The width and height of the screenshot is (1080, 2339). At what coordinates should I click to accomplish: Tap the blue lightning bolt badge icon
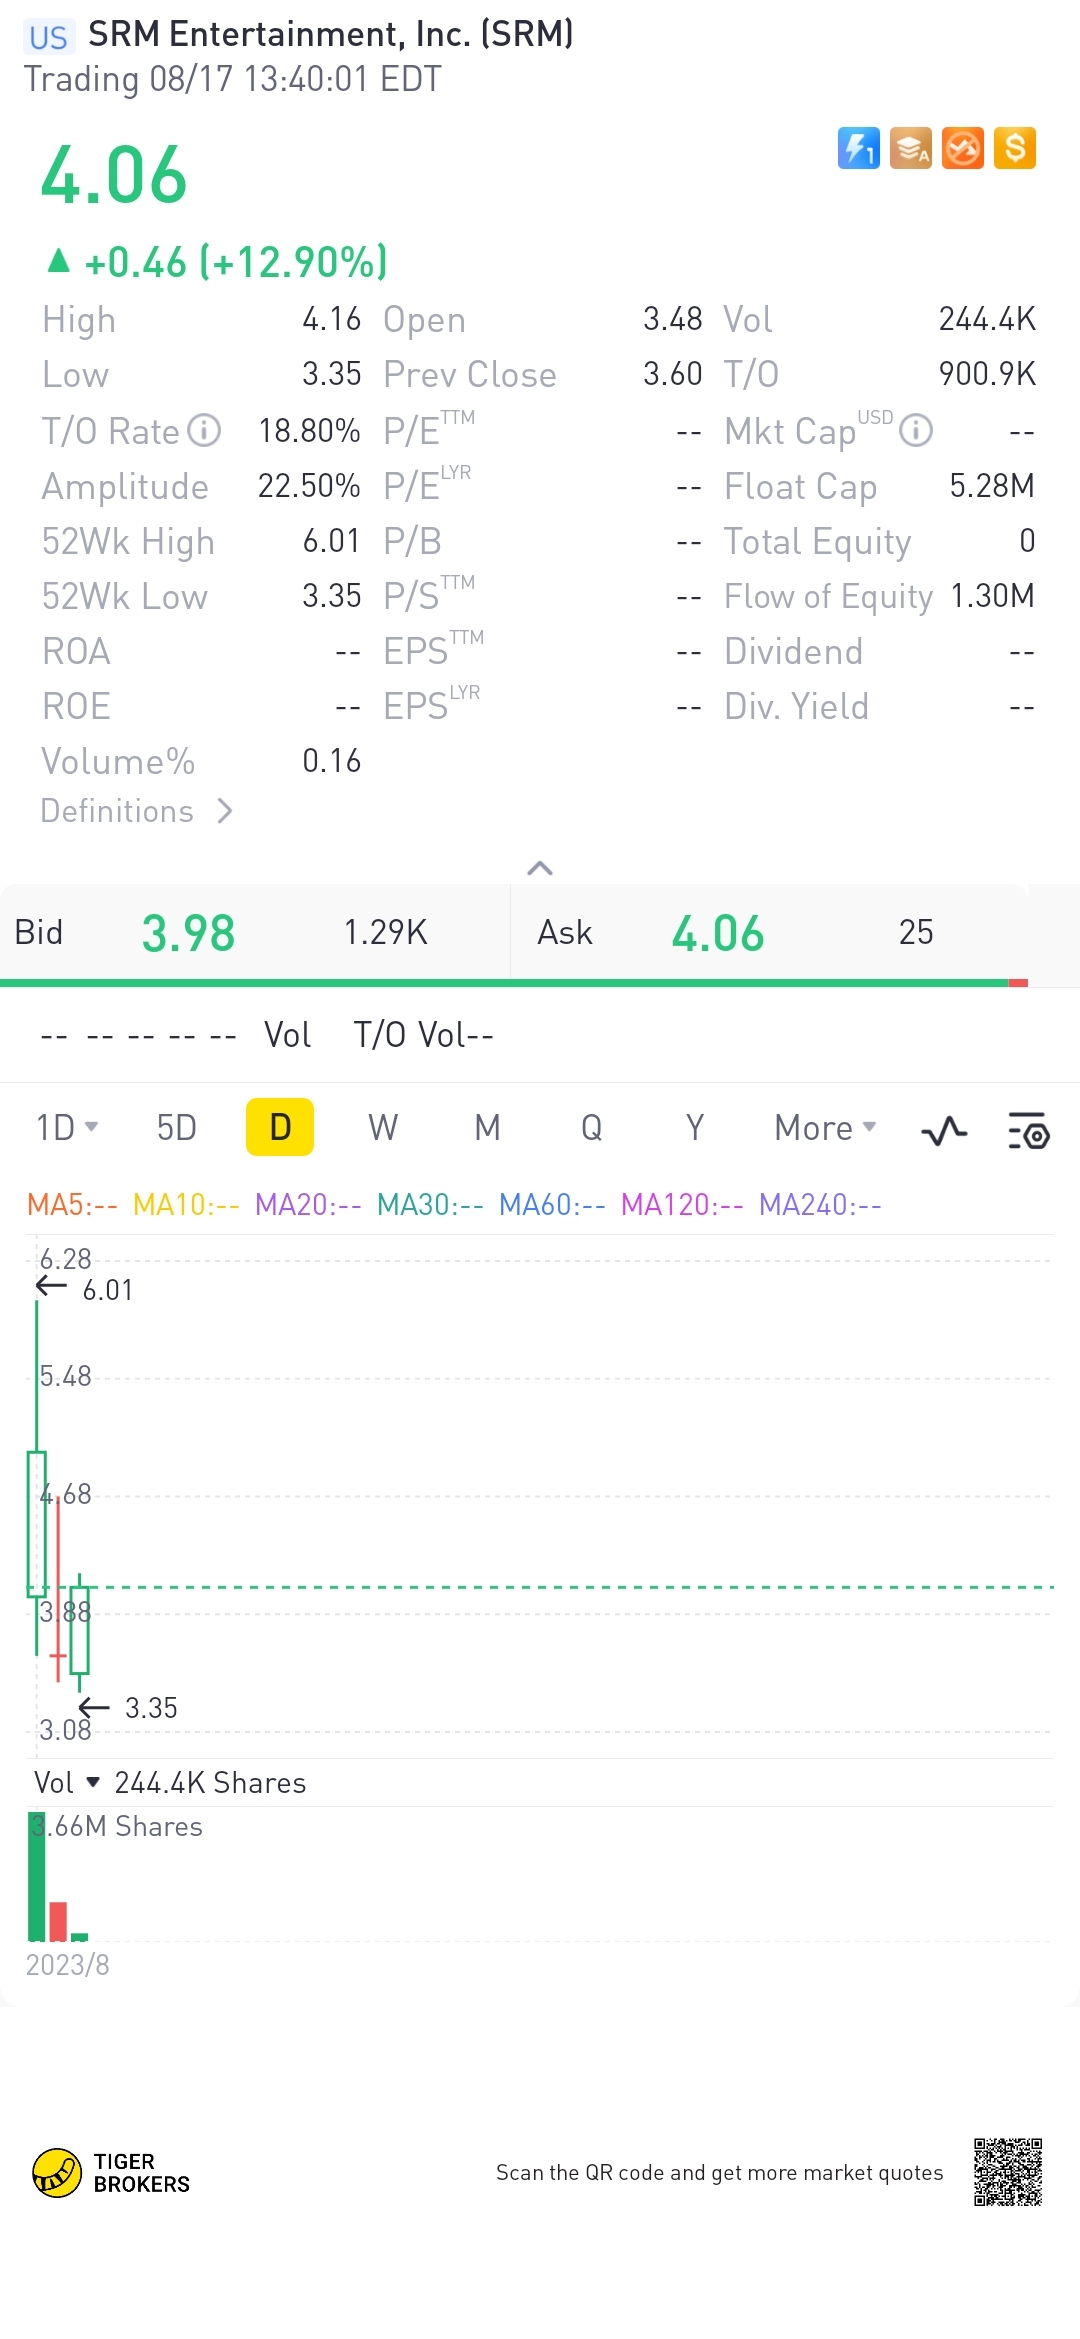(858, 149)
